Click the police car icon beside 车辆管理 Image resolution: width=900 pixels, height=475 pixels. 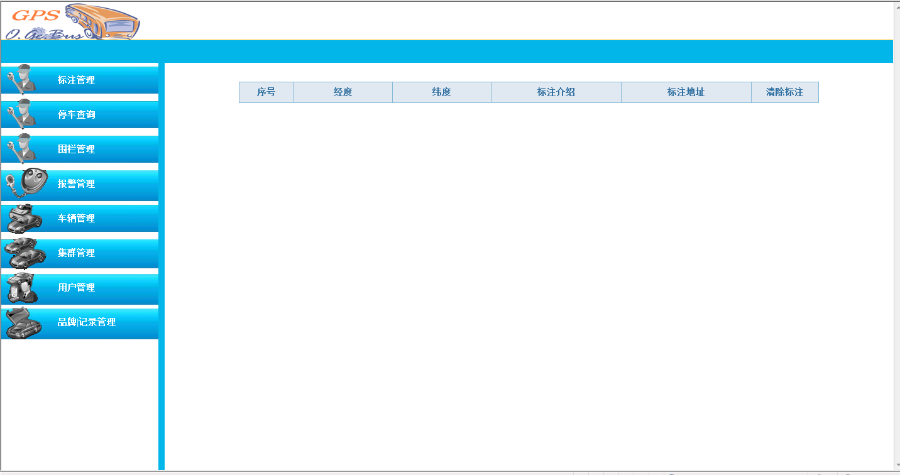coord(25,219)
